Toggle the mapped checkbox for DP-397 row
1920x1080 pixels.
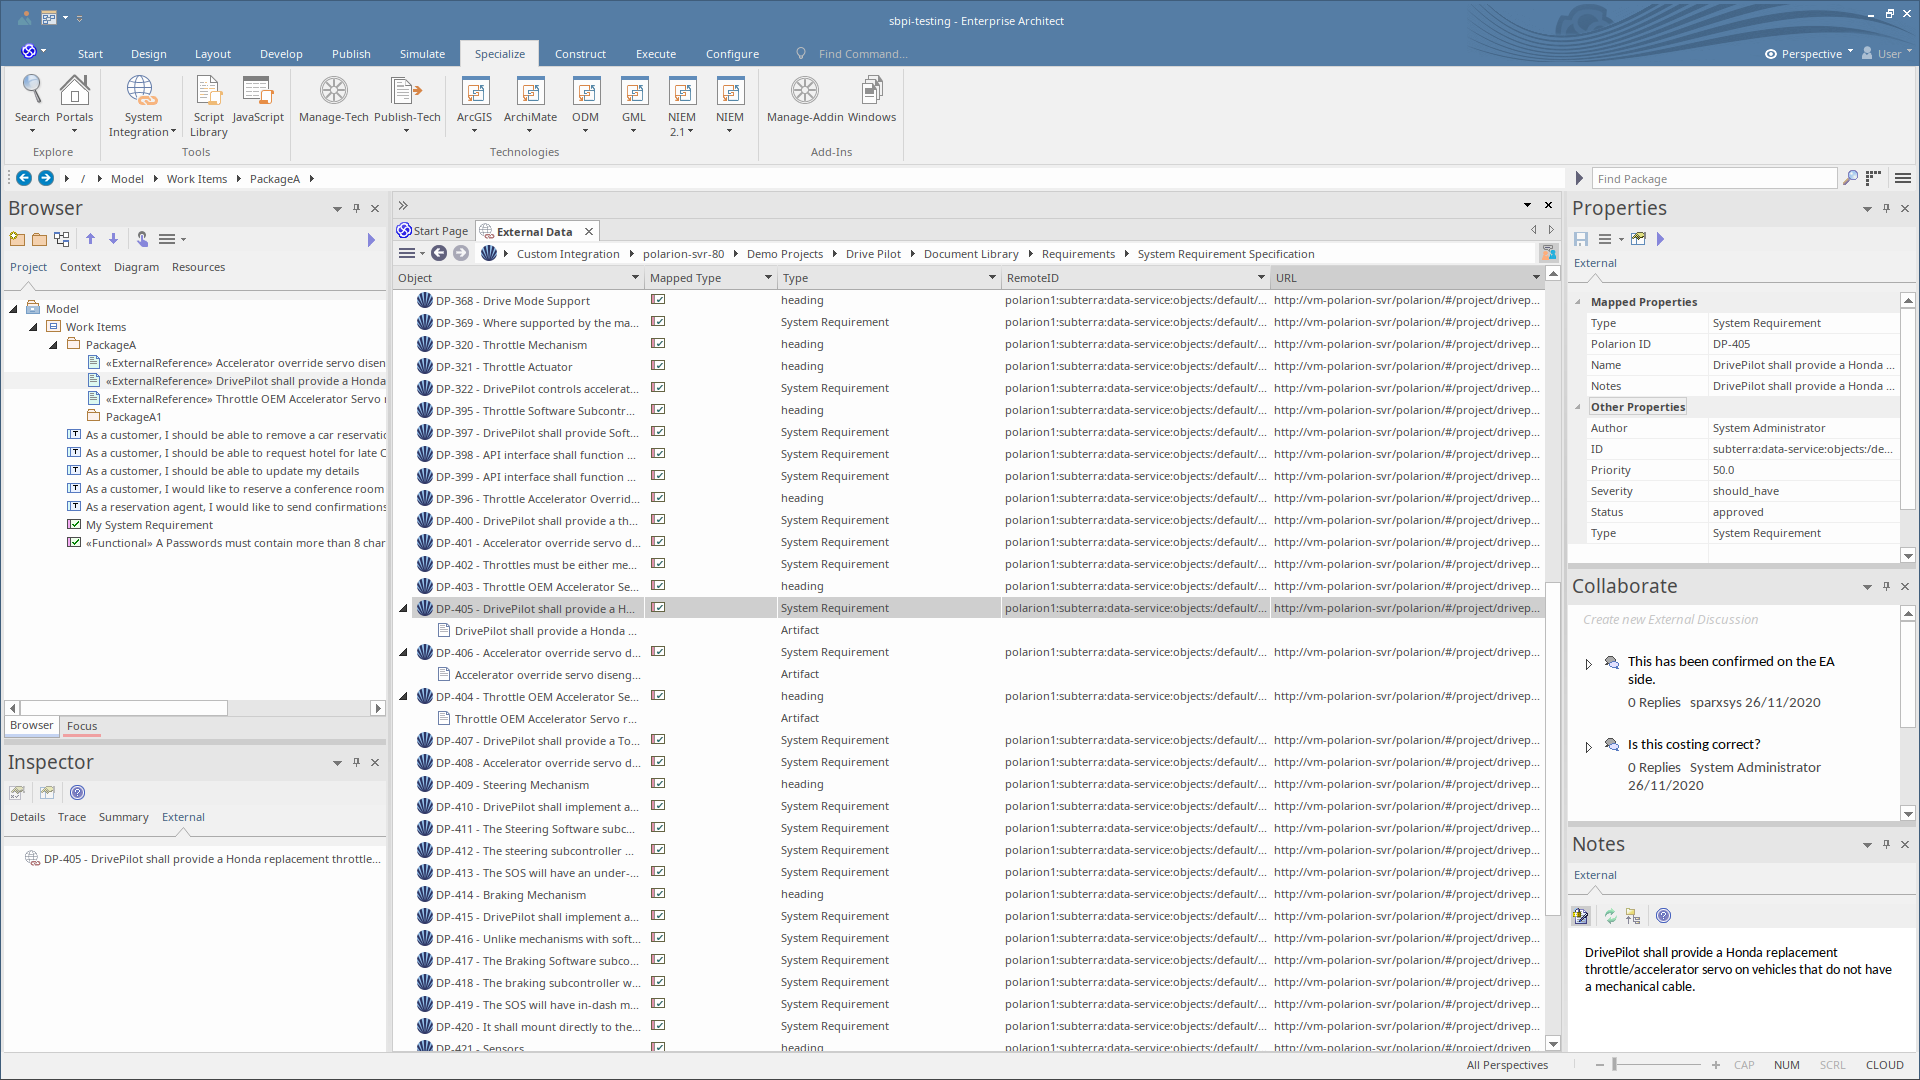658,431
